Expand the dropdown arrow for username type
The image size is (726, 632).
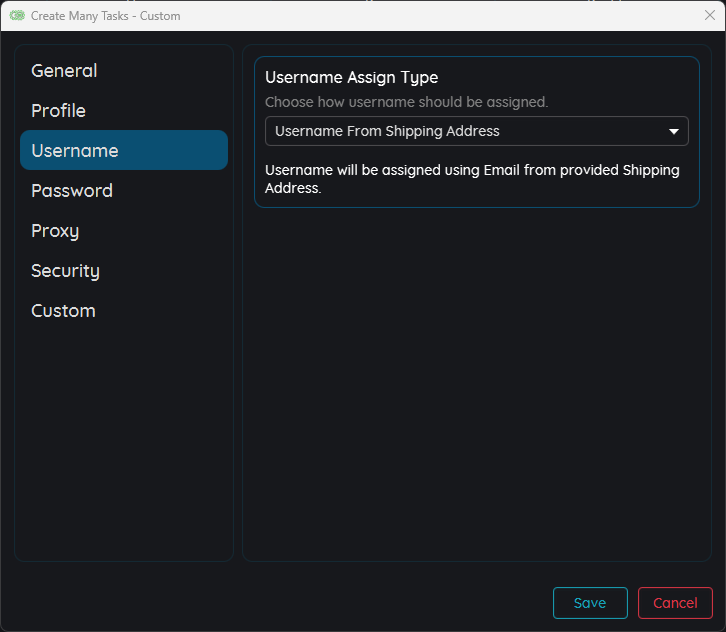coord(674,131)
